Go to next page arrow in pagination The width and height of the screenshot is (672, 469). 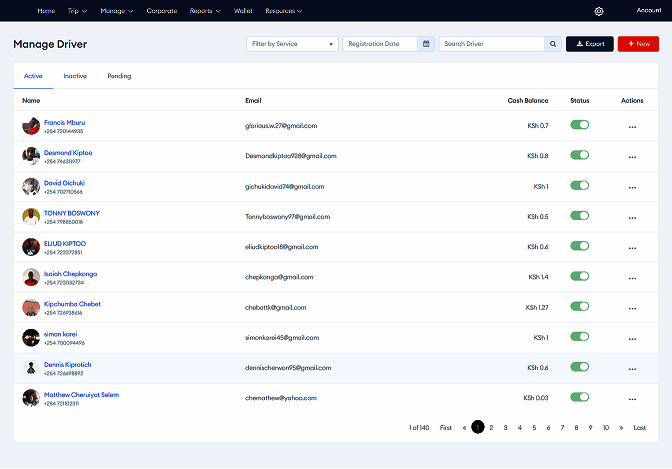click(622, 427)
